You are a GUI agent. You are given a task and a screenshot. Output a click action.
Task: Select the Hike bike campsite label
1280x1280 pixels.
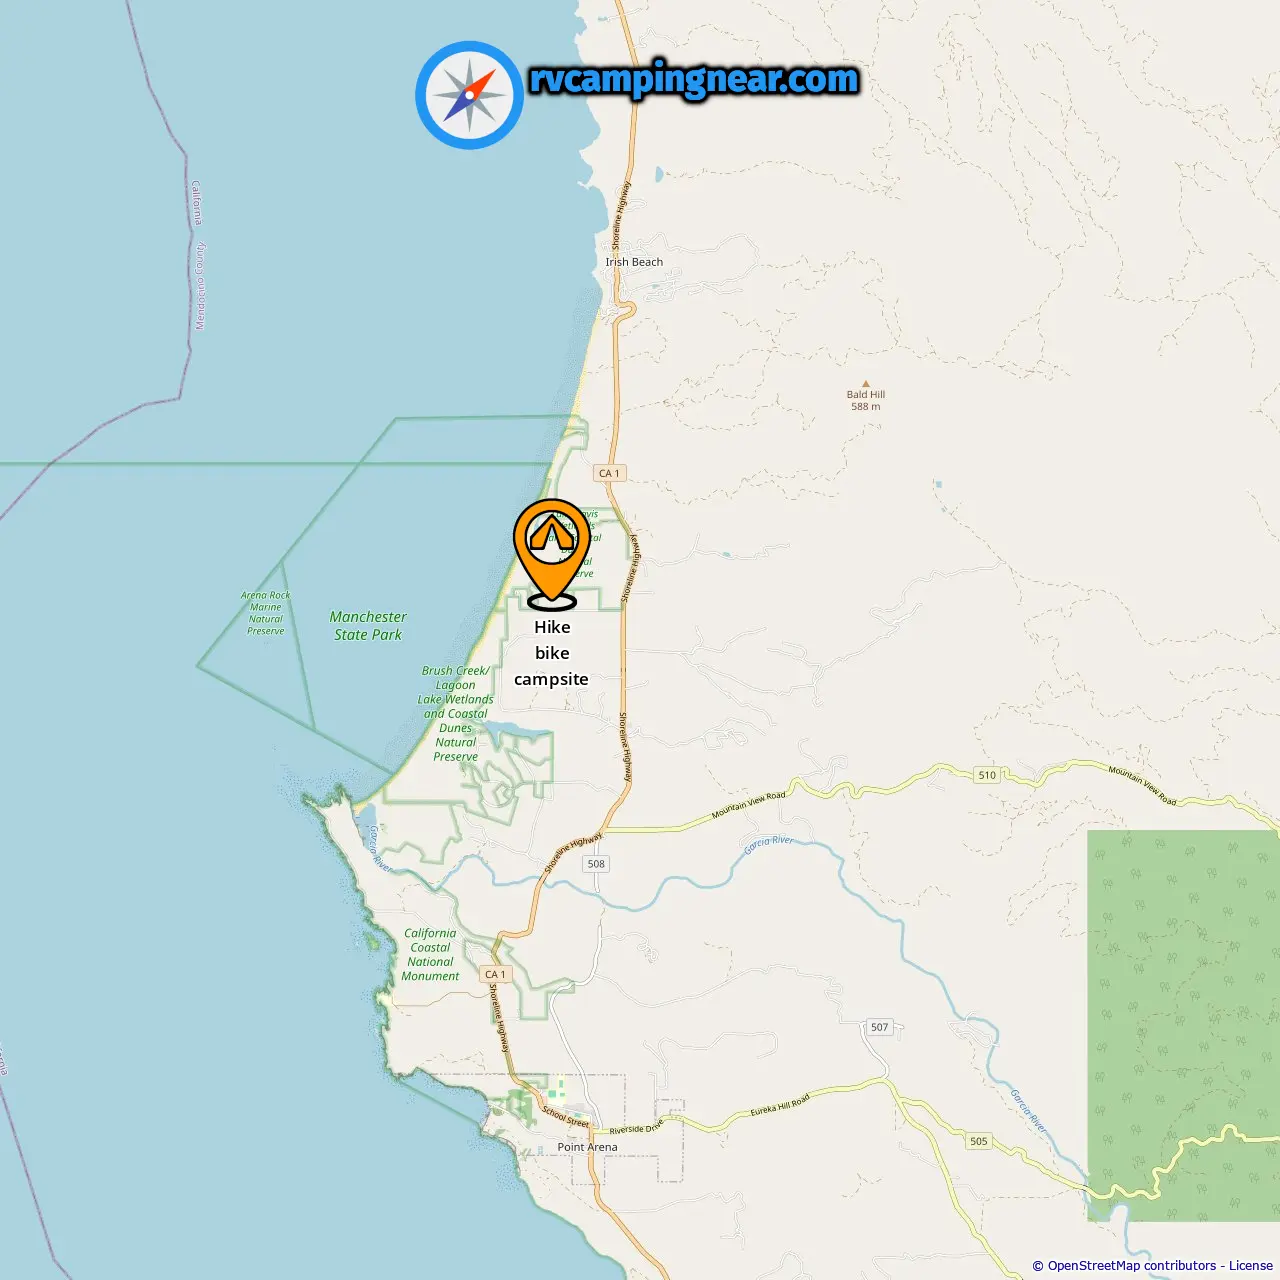(552, 653)
